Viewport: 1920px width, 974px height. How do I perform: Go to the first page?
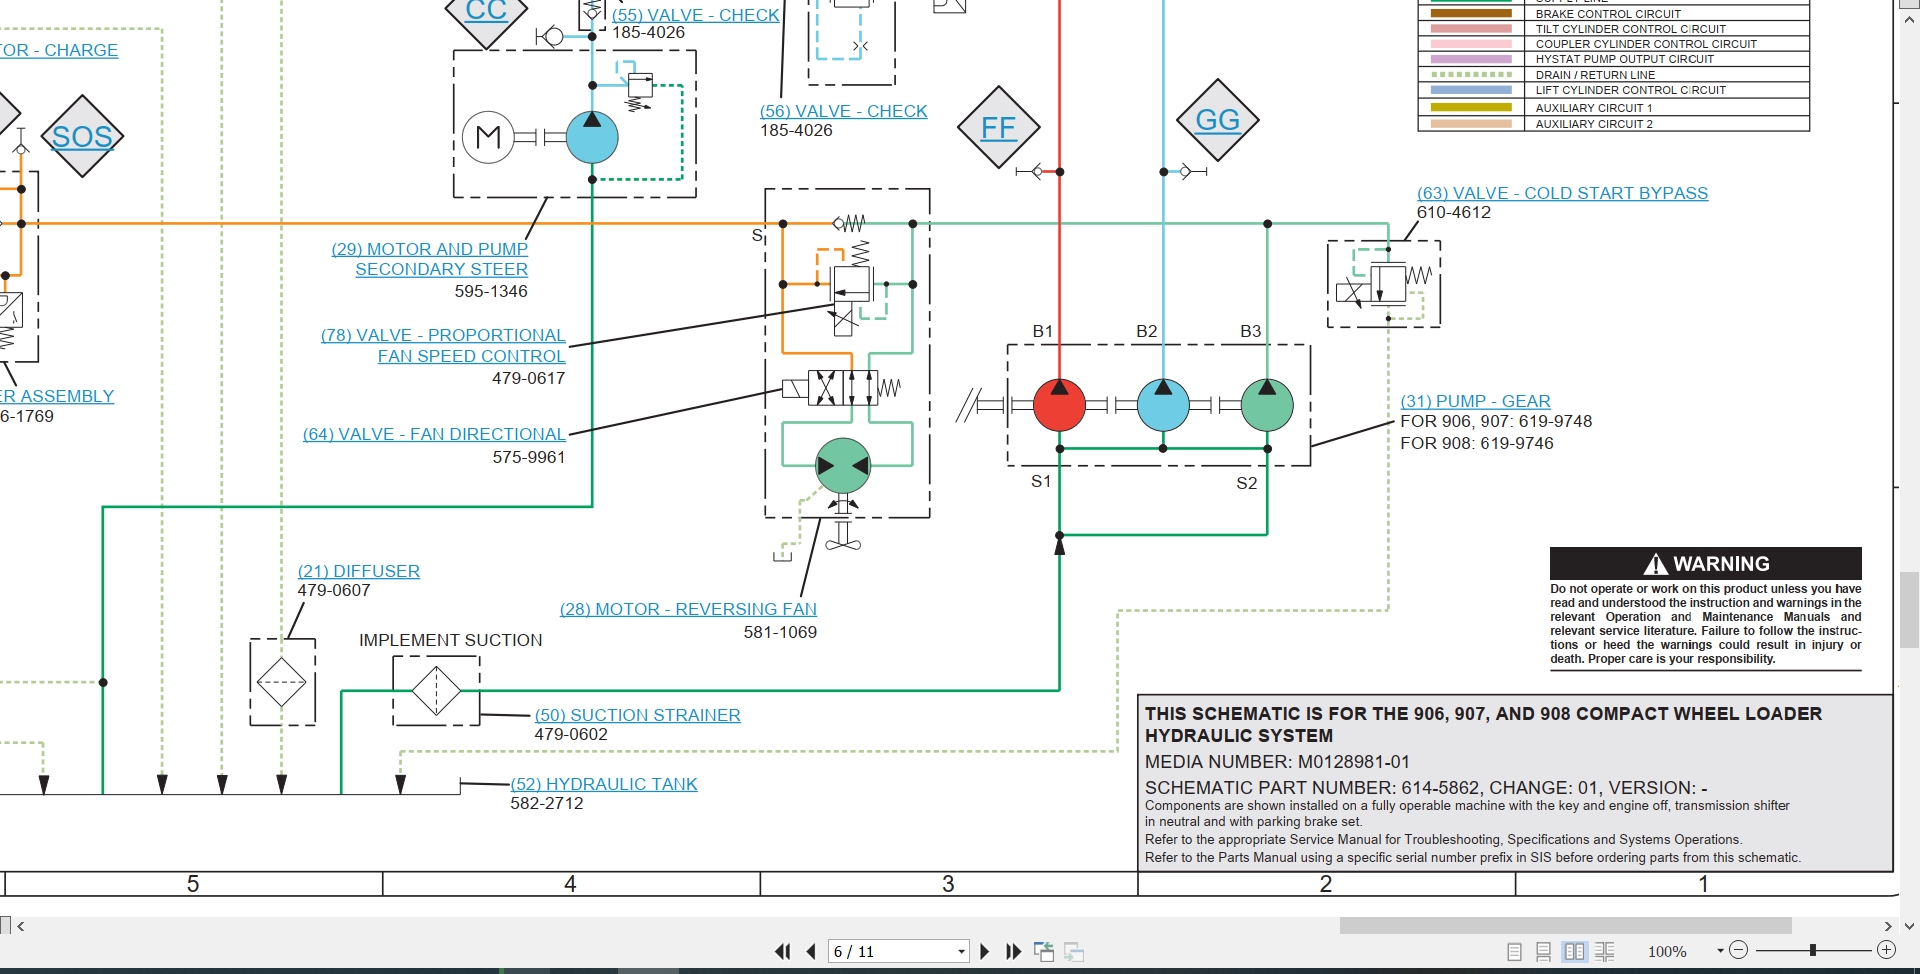coord(783,952)
